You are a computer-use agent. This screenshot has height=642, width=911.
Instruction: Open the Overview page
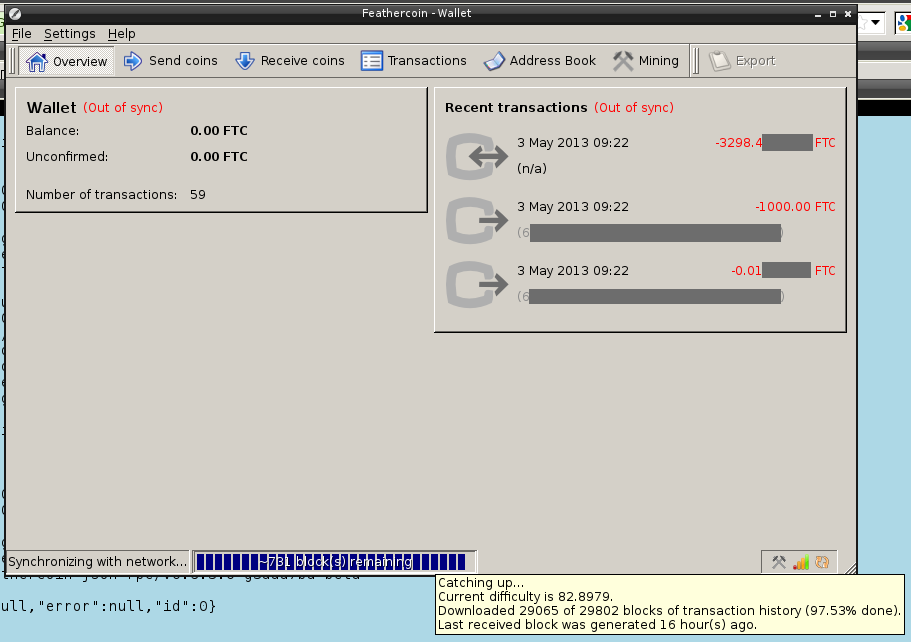[67, 61]
